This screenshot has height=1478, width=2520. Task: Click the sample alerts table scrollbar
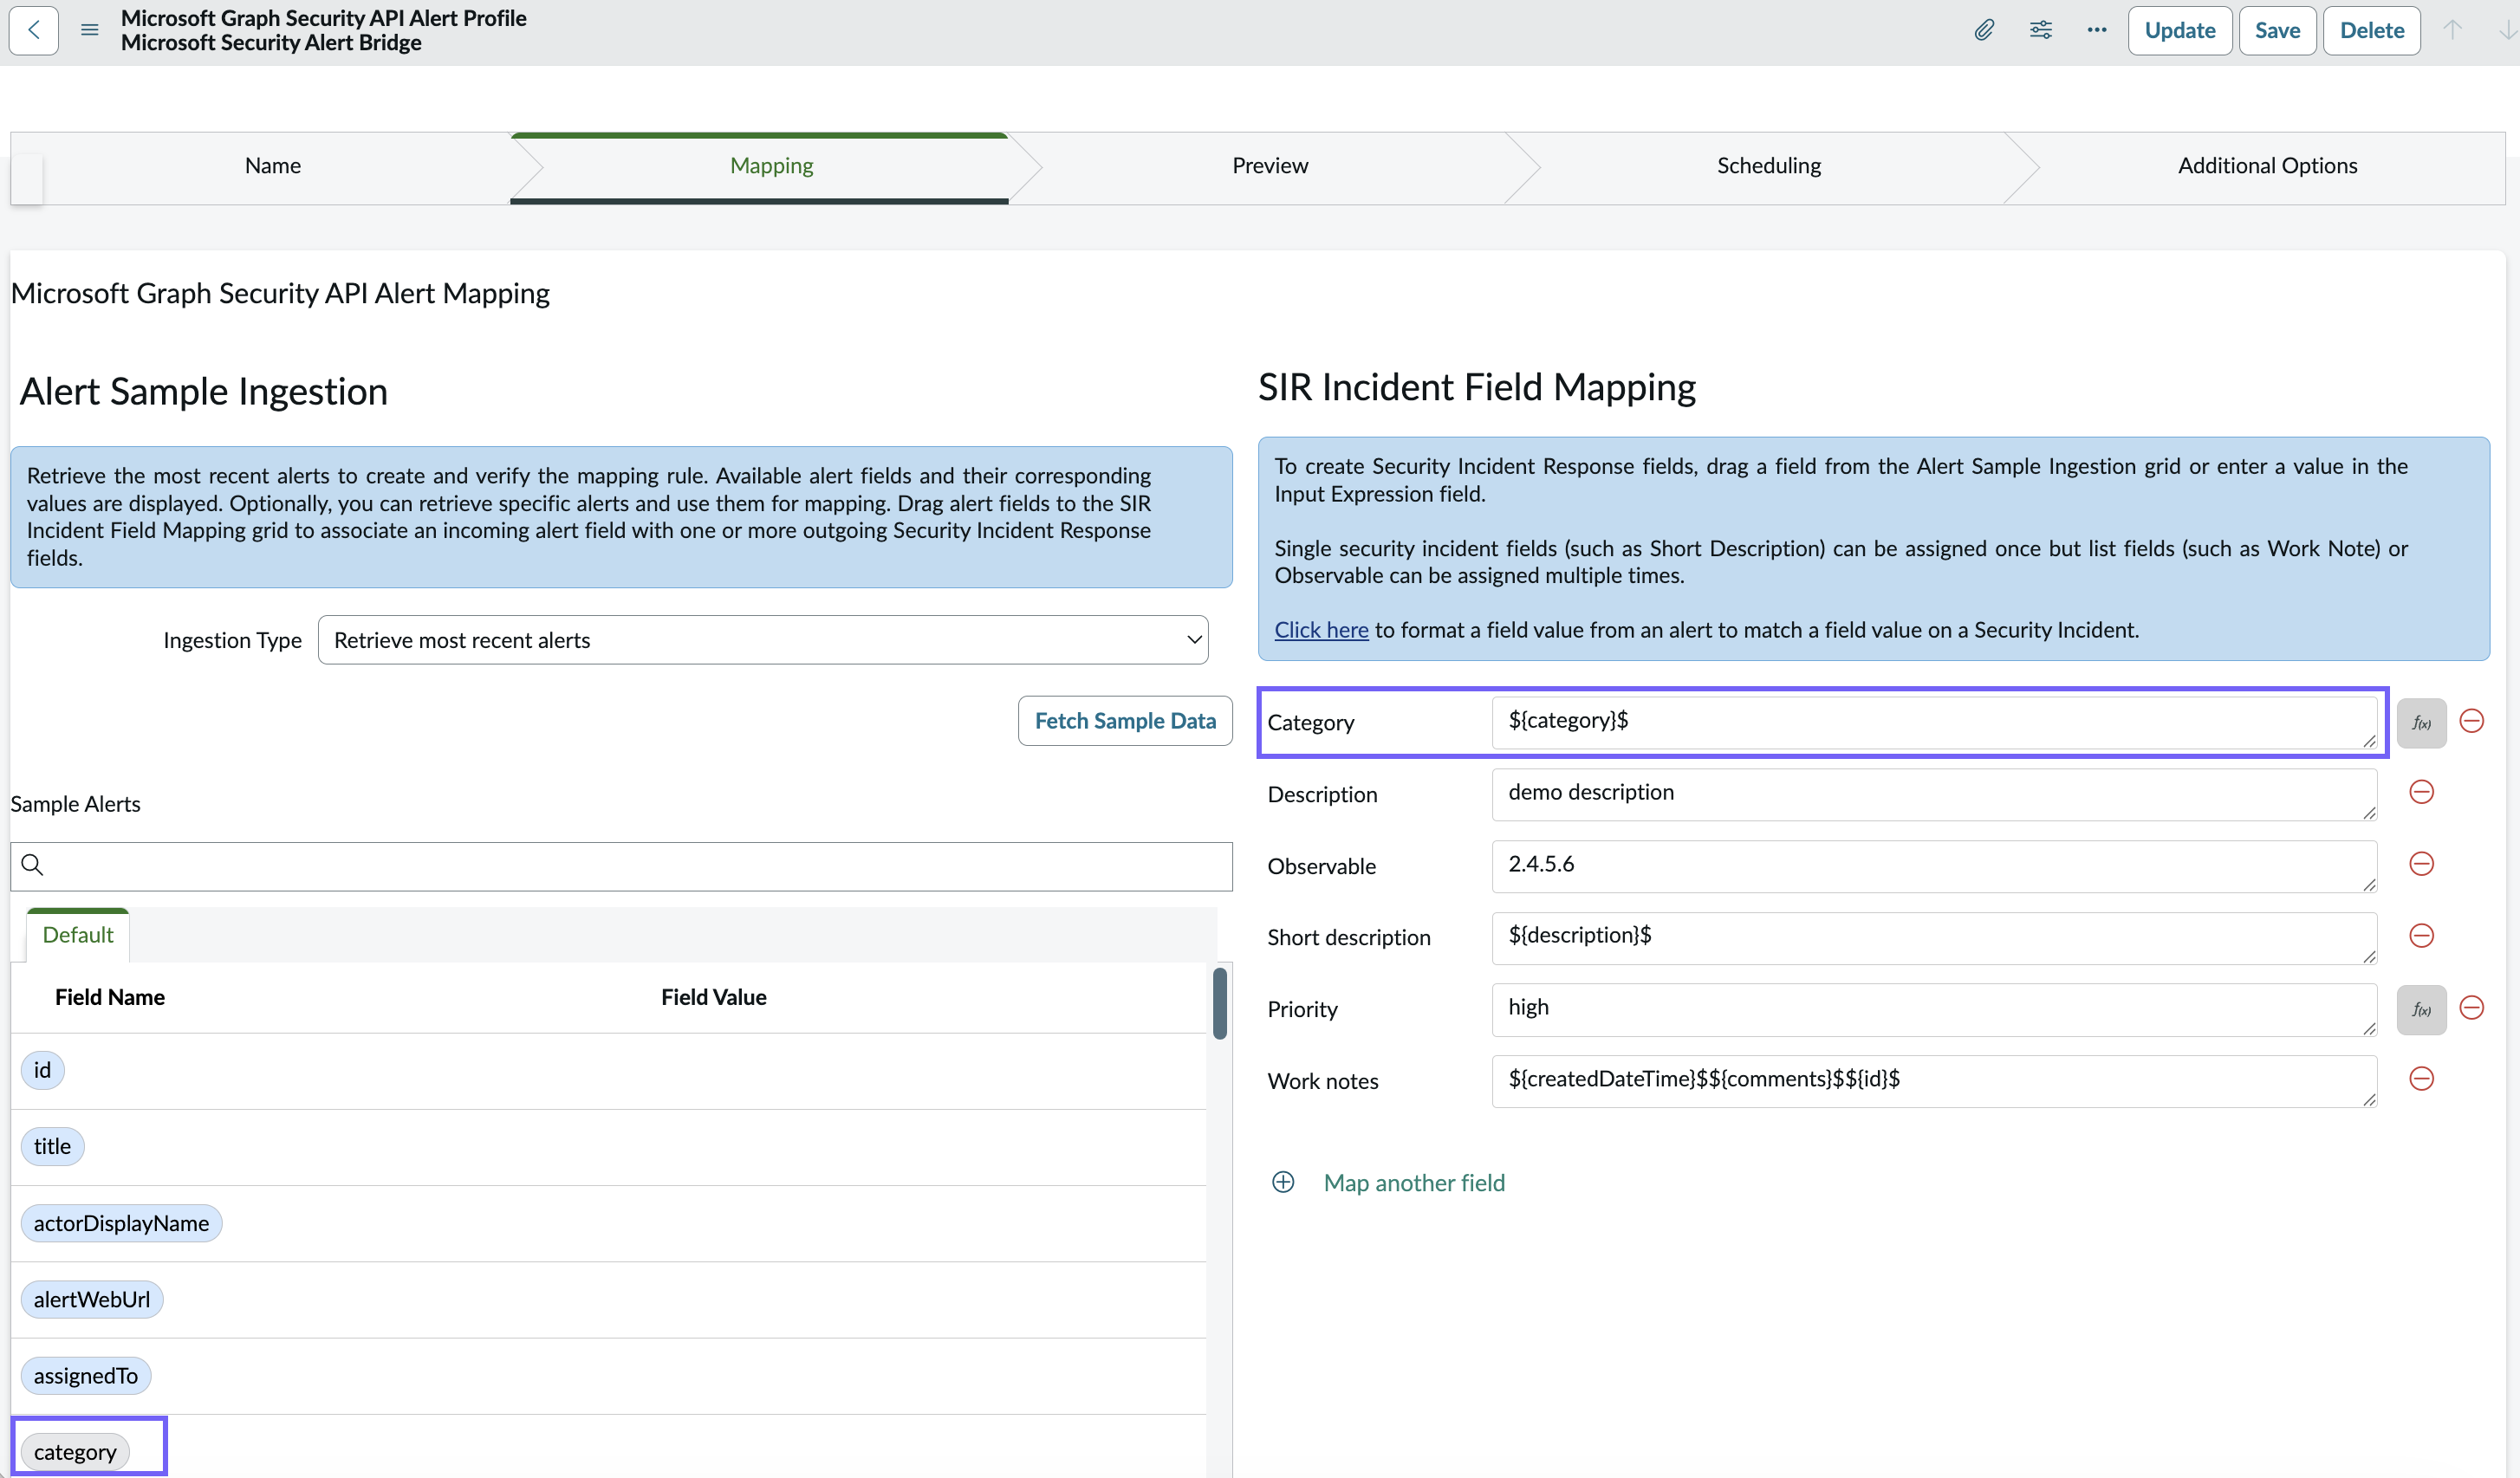point(1220,1003)
